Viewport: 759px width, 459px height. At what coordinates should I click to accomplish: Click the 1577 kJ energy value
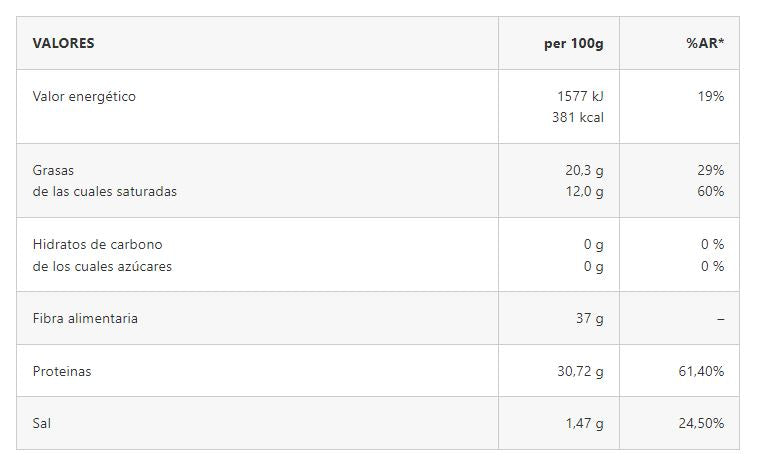[581, 97]
